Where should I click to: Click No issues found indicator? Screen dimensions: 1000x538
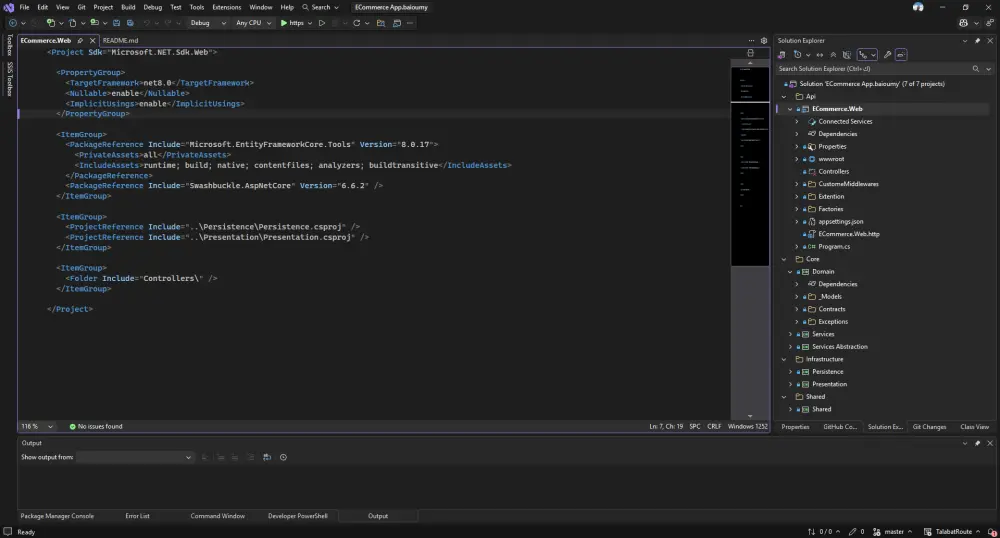(x=96, y=426)
